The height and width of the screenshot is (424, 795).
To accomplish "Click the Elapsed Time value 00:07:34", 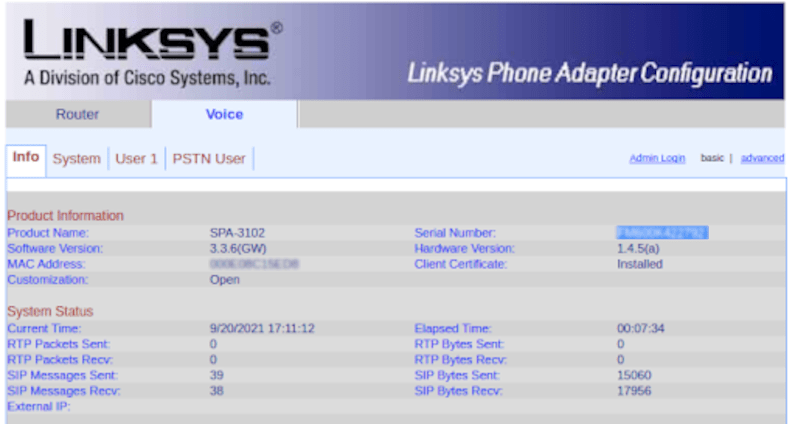I will pyautogui.click(x=642, y=328).
